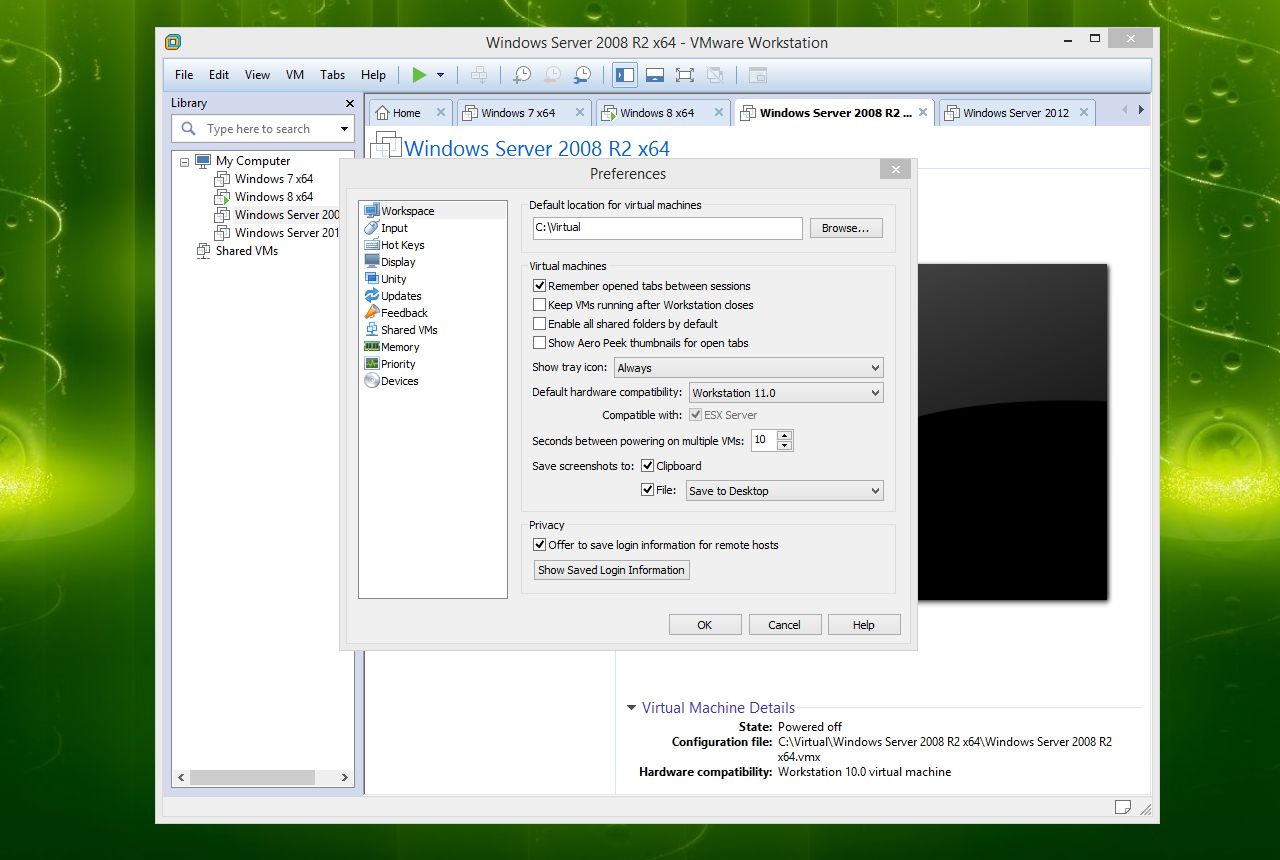Power on the virtual machine with green play button

pyautogui.click(x=419, y=75)
